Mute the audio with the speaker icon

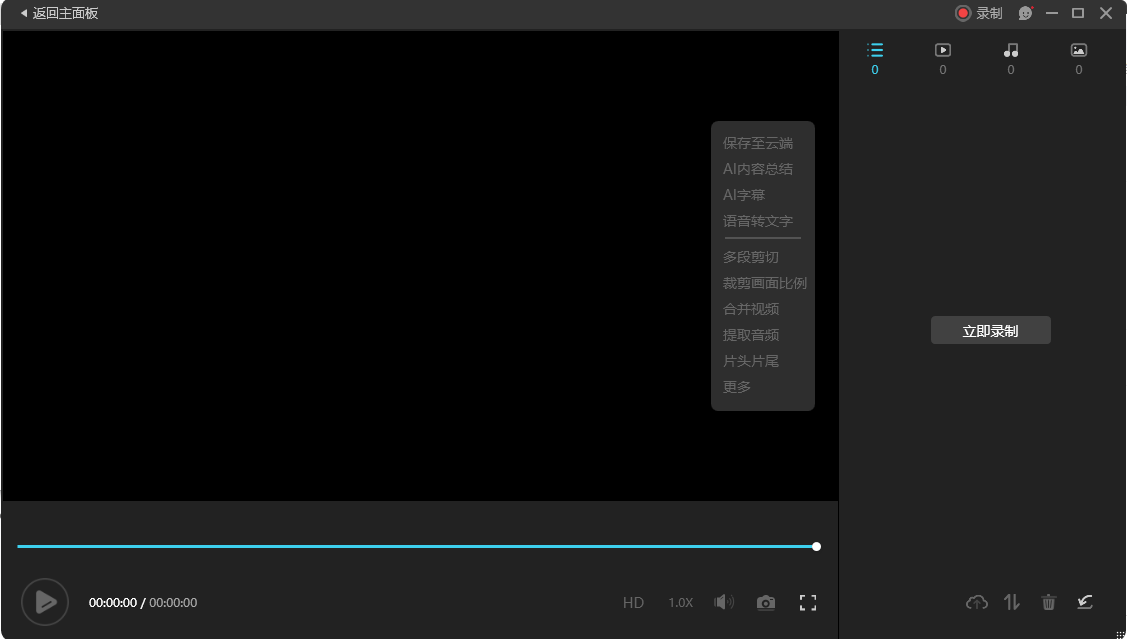724,602
